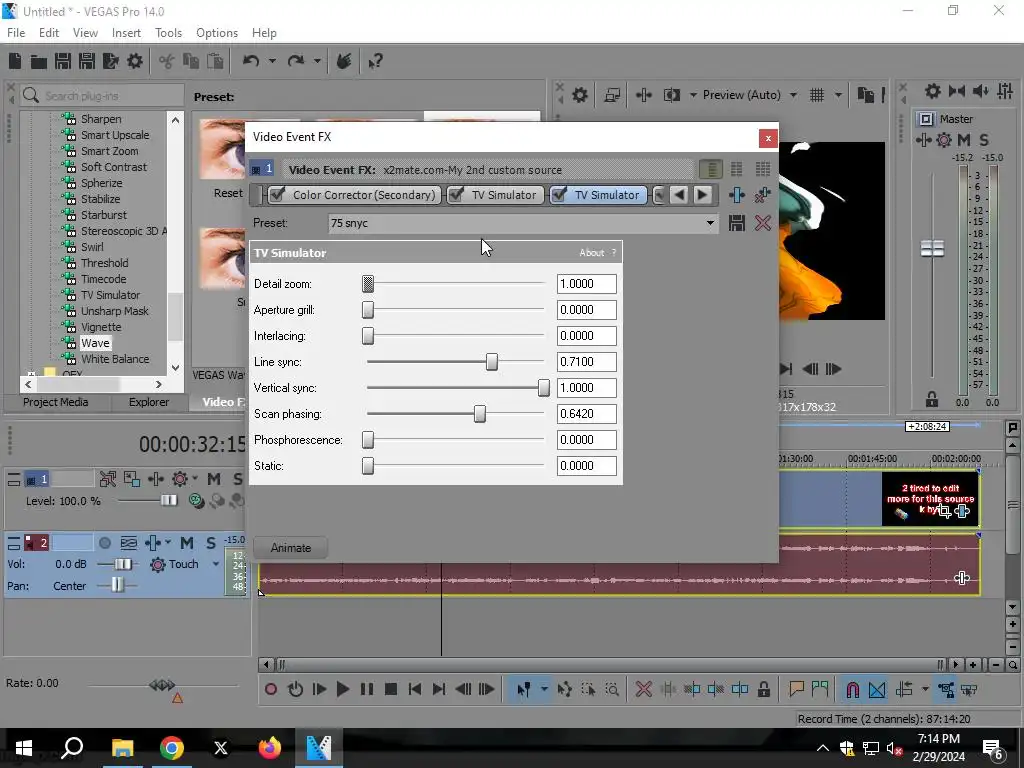Screen dimensions: 1024x768
Task: Expand the Undo history dropdown arrow
Action: pyautogui.click(x=272, y=61)
